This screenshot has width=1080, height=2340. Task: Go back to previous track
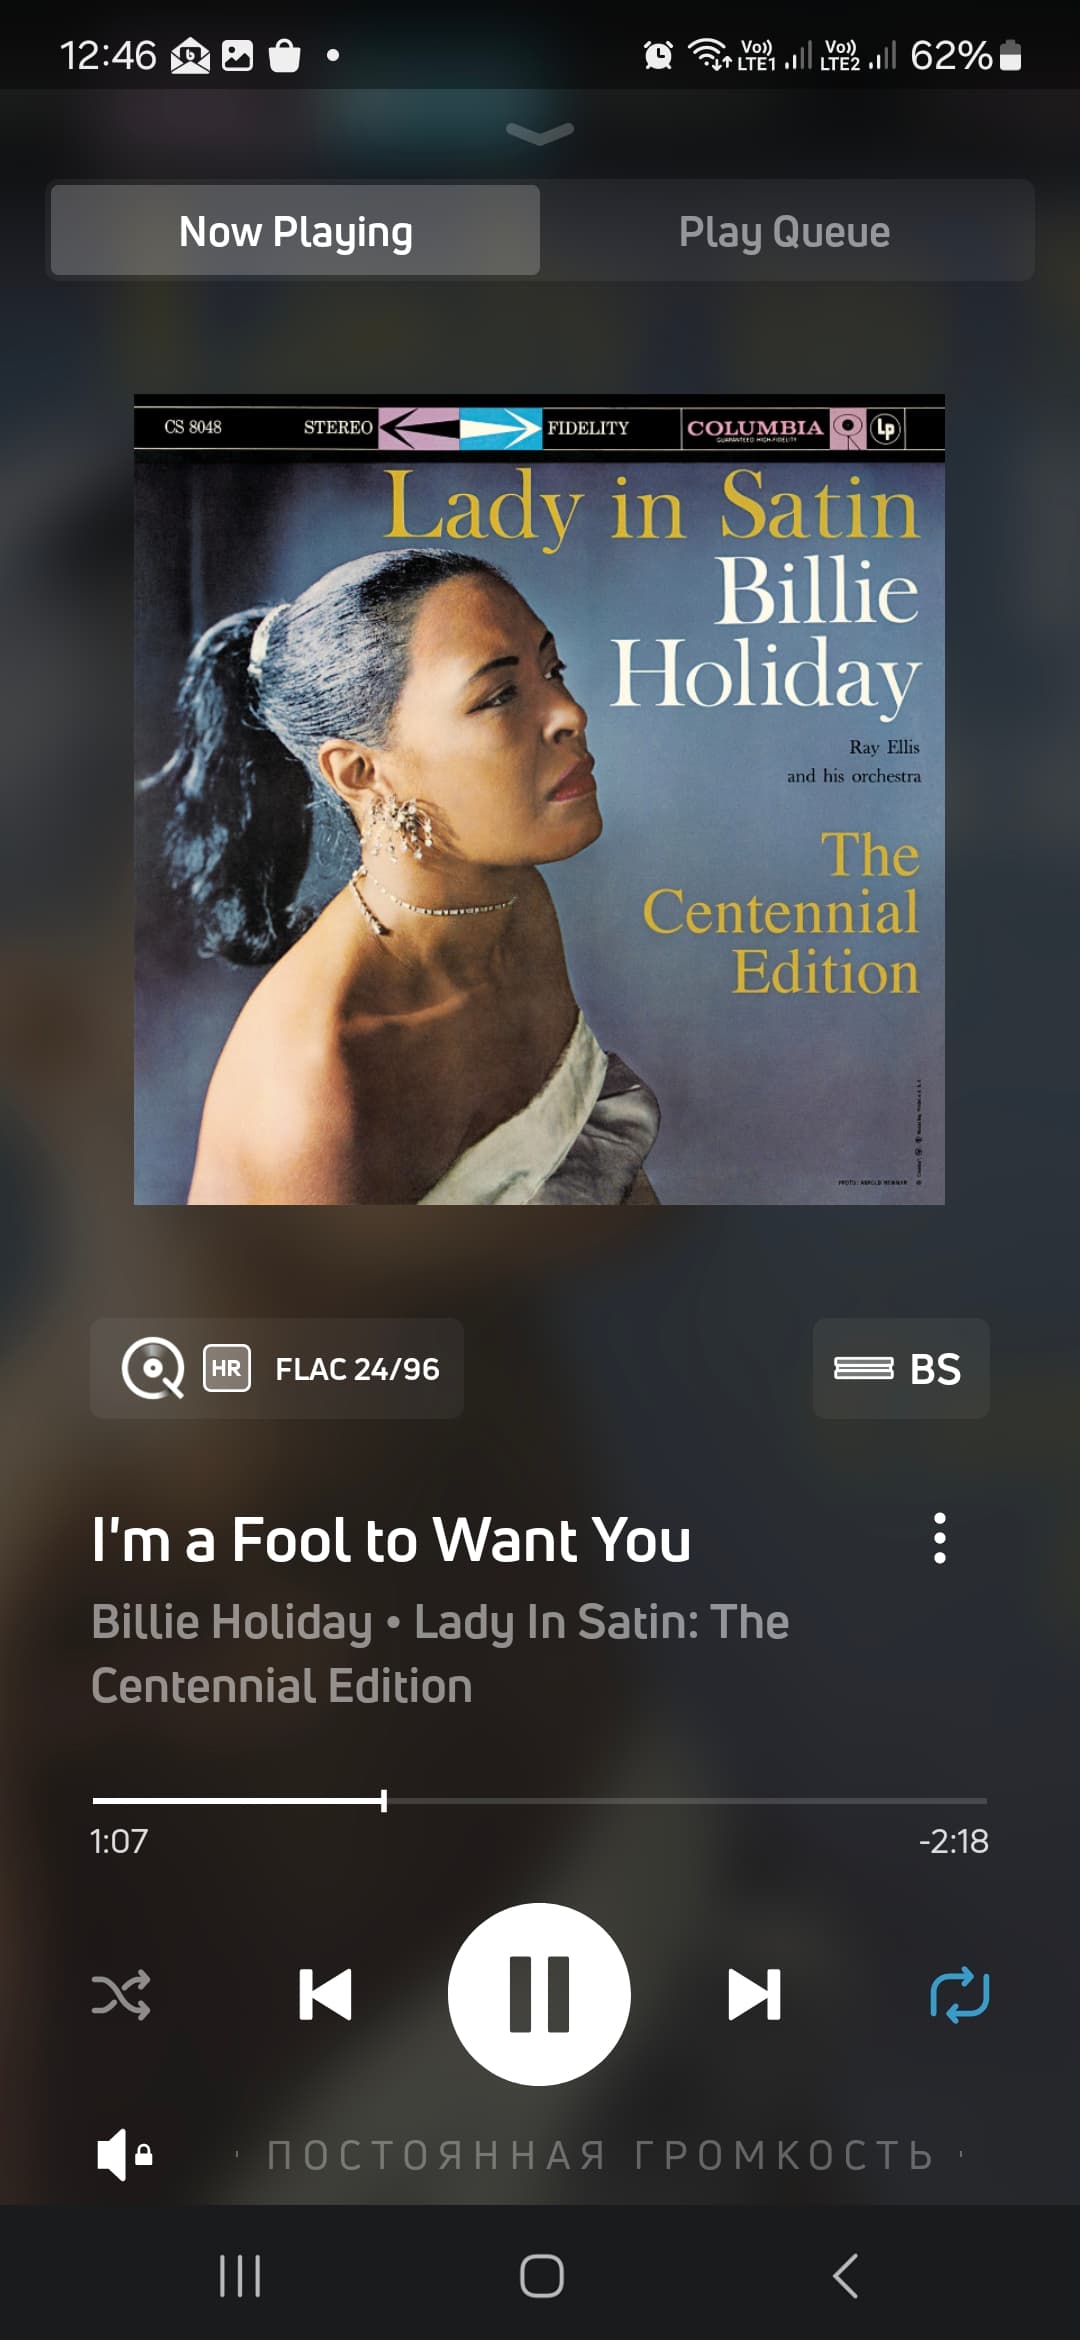[x=325, y=1994]
